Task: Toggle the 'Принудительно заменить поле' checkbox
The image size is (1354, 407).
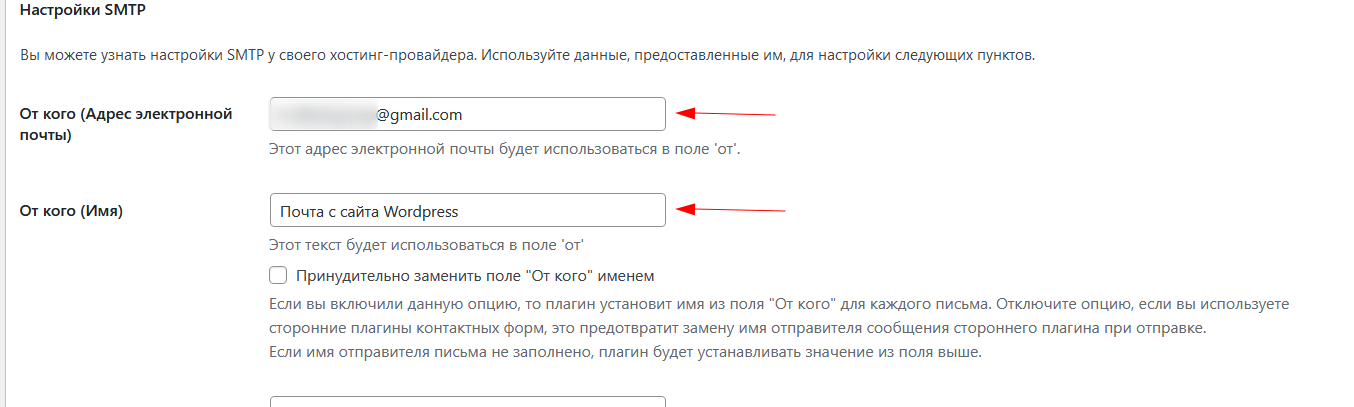Action: pyautogui.click(x=279, y=275)
